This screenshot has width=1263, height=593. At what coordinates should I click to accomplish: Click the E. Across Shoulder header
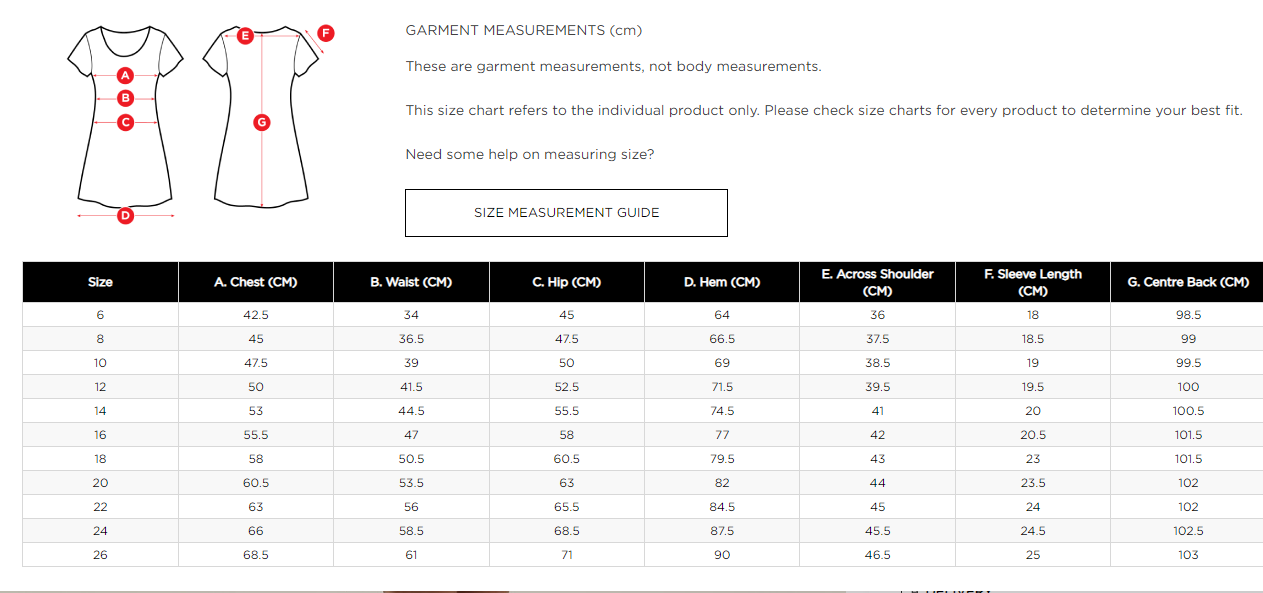pyautogui.click(x=877, y=282)
